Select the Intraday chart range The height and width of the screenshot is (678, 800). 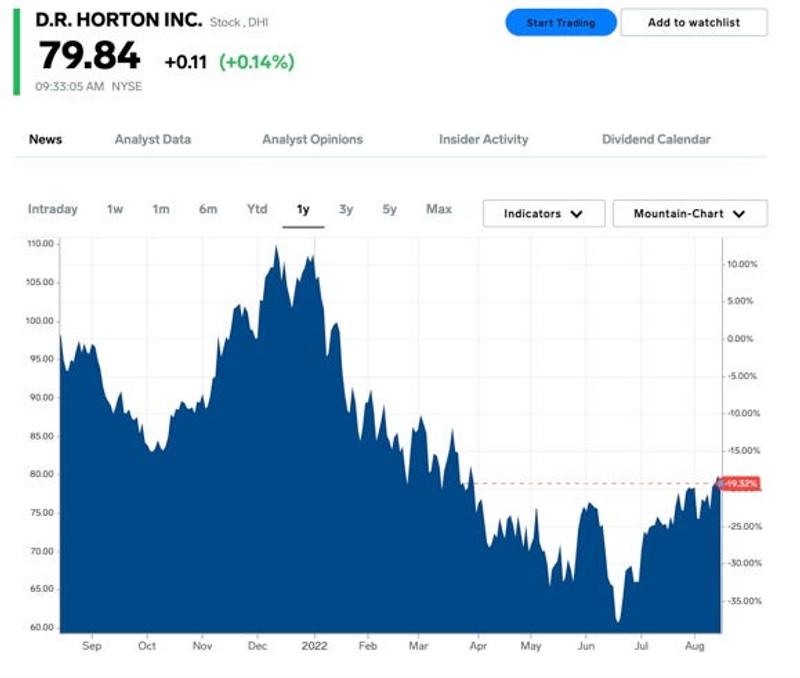(x=53, y=209)
